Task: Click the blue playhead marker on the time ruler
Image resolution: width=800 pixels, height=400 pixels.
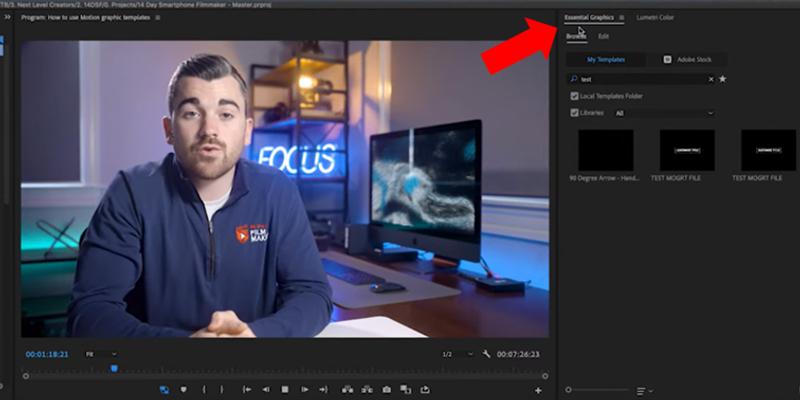Action: tap(114, 368)
